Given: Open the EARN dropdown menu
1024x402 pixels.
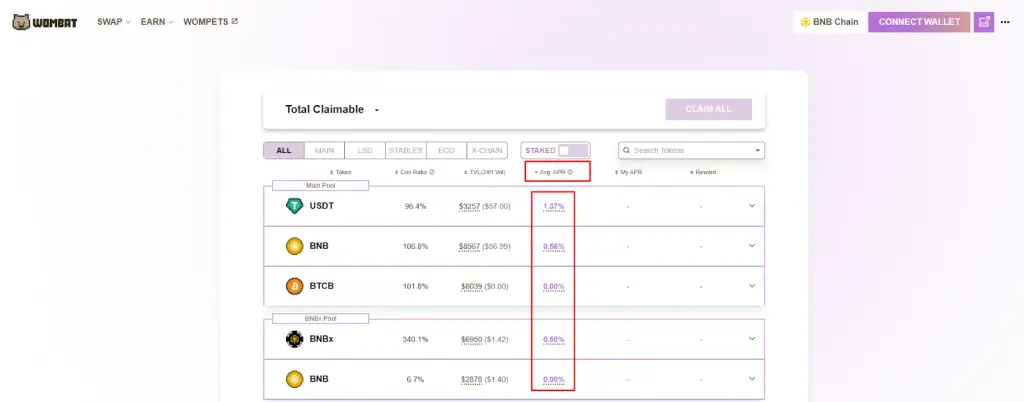Looking at the screenshot, I should (157, 22).
